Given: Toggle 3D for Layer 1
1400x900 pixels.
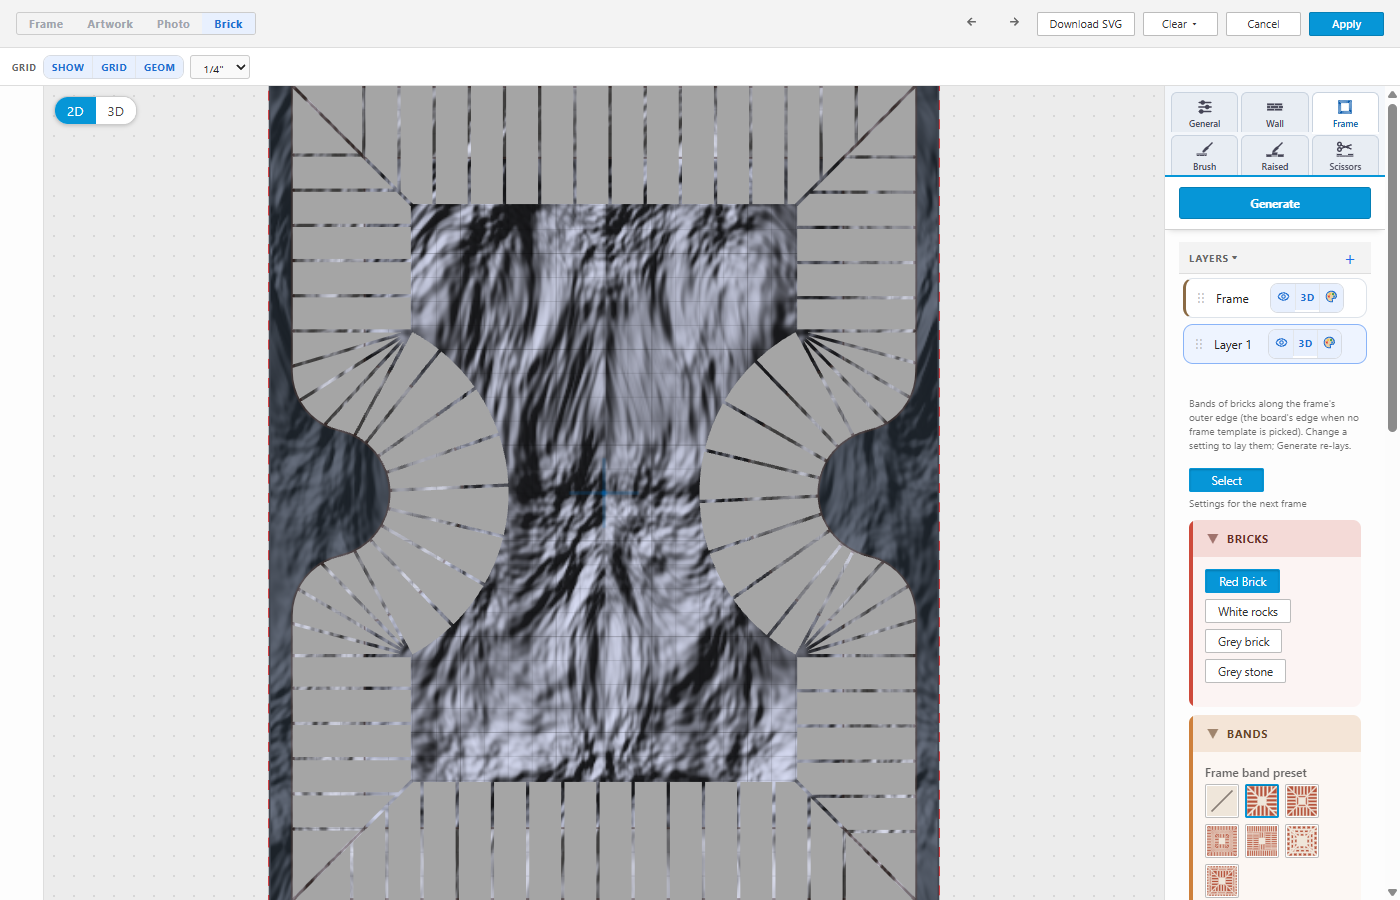Looking at the screenshot, I should pos(1305,343).
